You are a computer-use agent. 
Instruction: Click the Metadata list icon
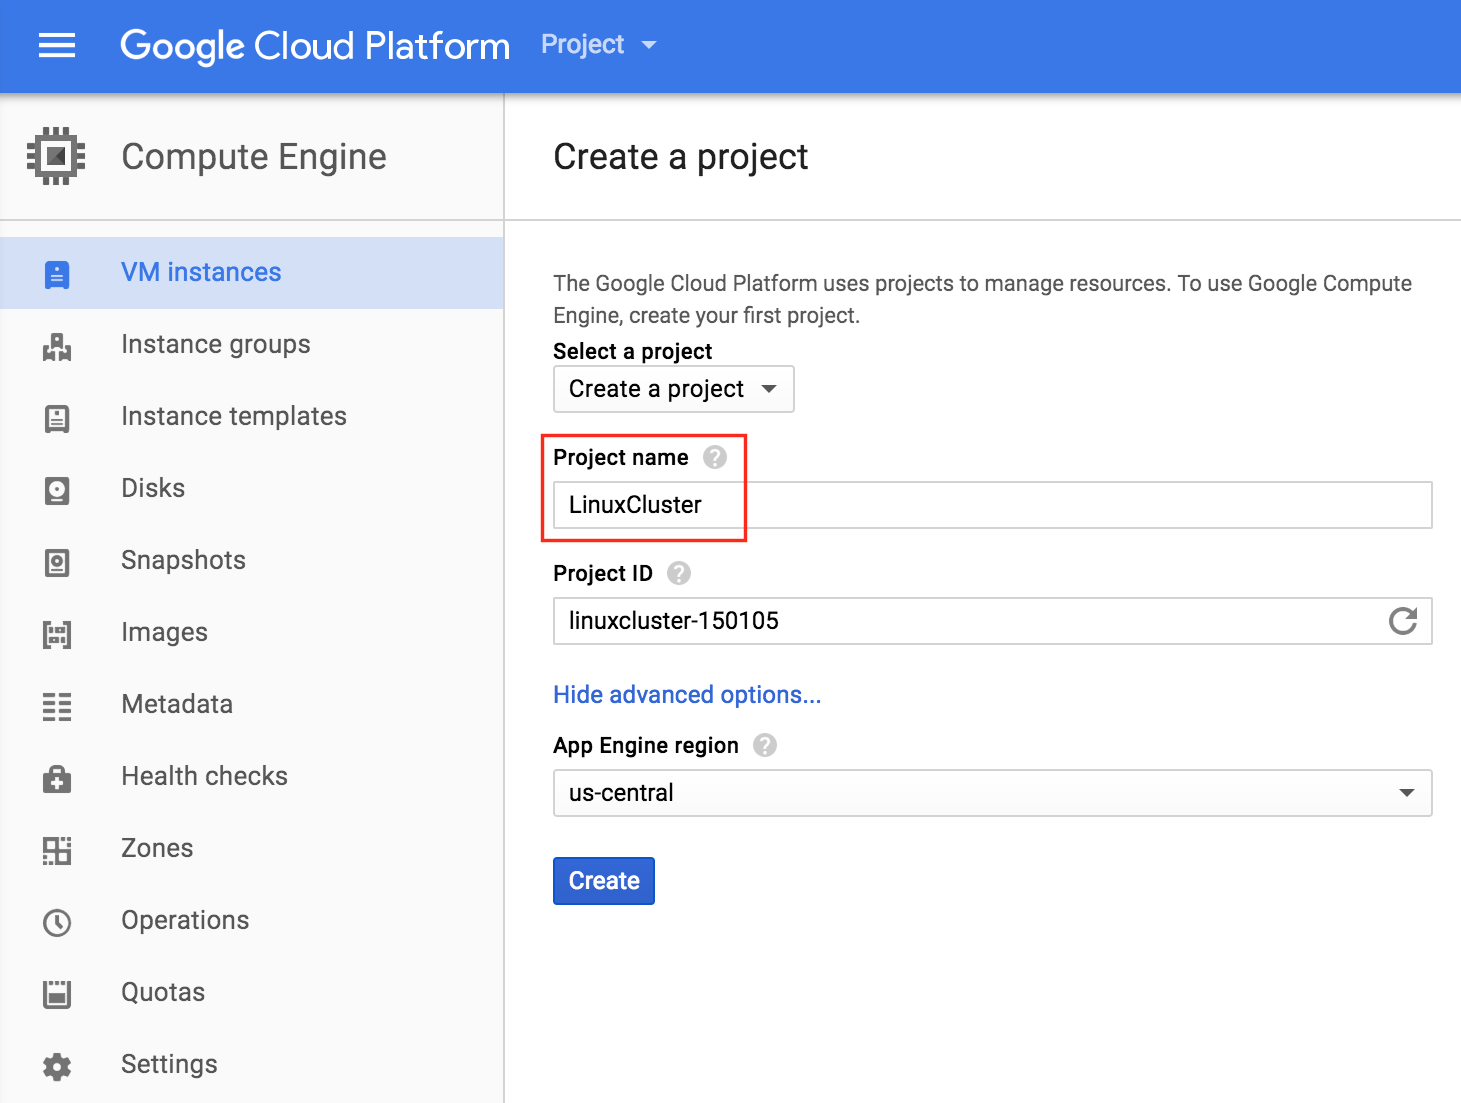(57, 706)
